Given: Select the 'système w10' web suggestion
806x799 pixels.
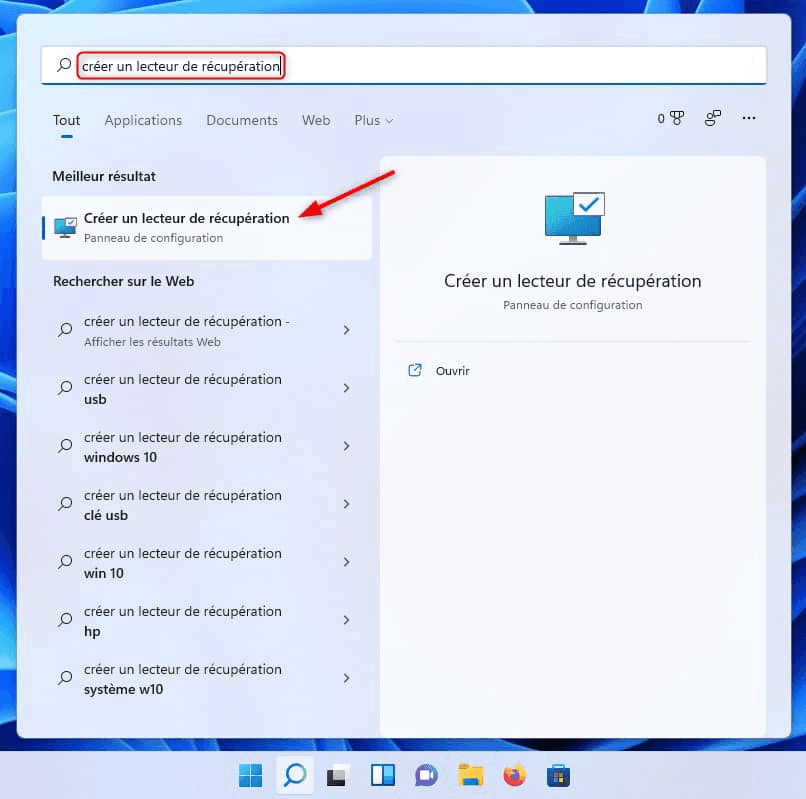Looking at the screenshot, I should [207, 679].
